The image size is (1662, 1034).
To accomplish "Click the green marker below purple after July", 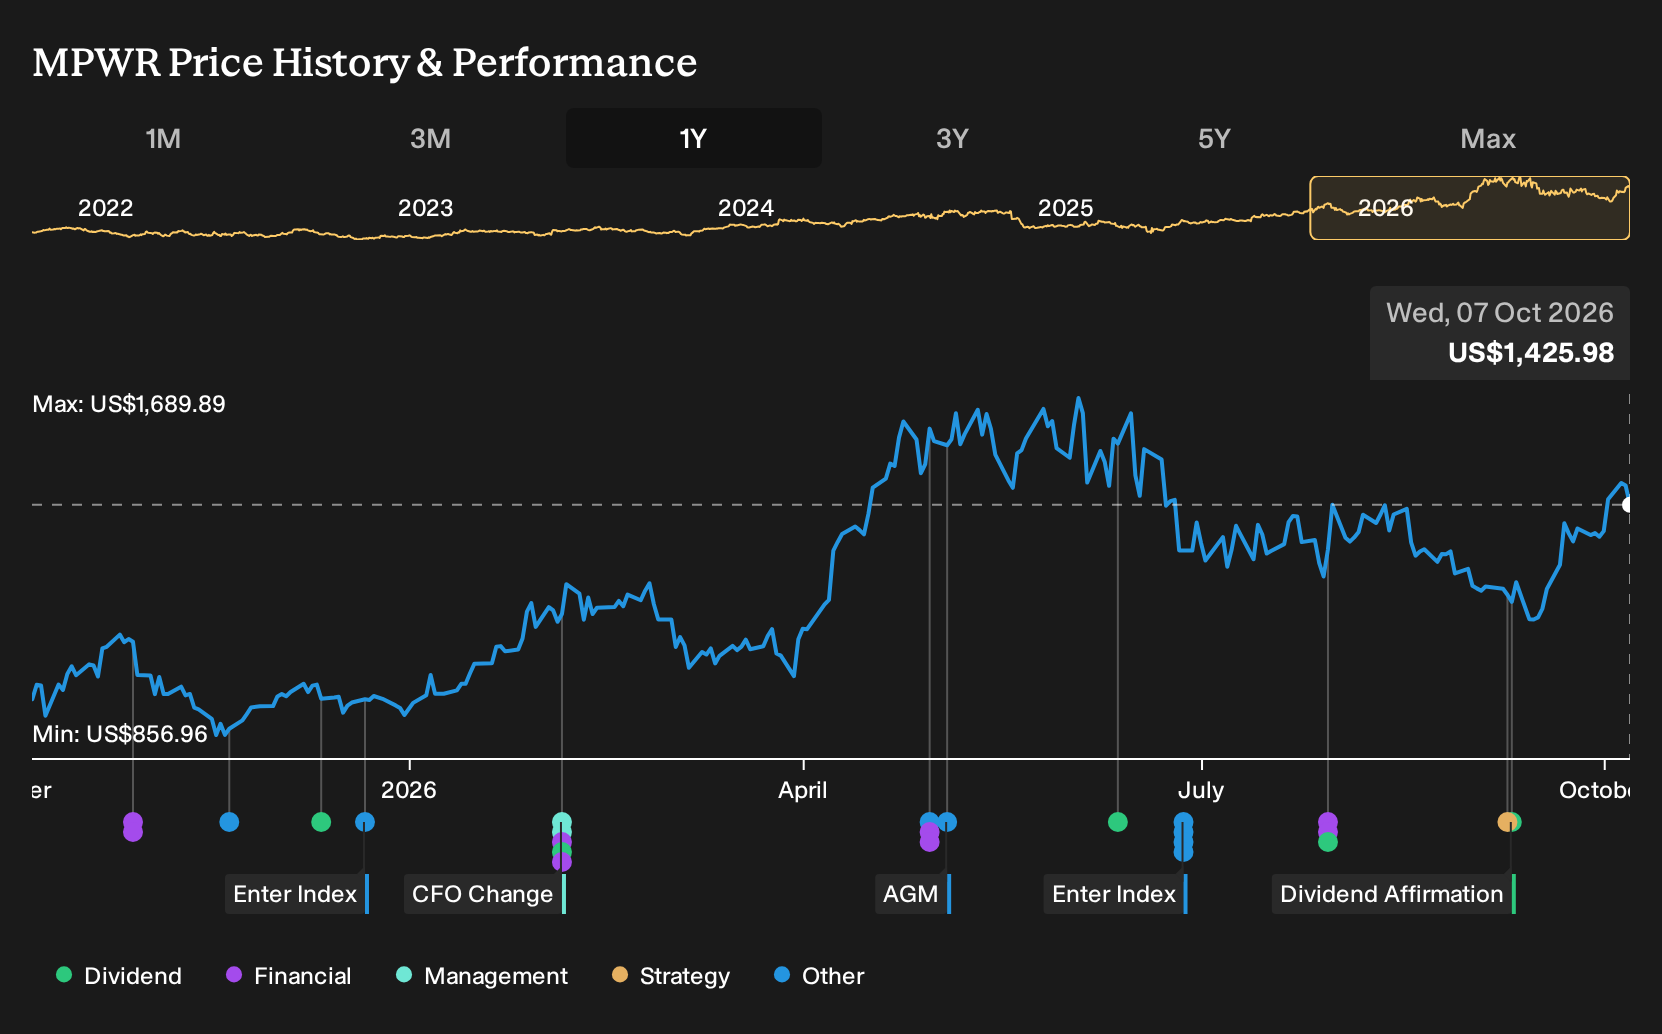I will click(x=1328, y=842).
